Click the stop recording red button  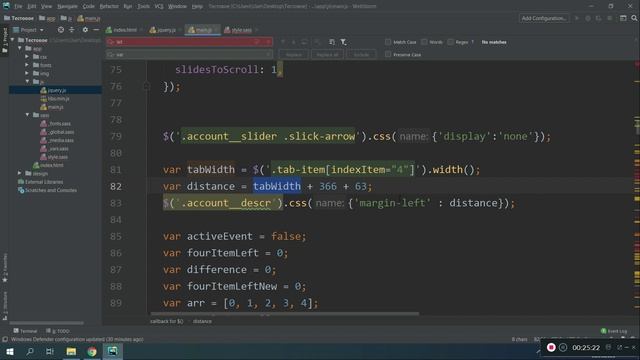pos(551,347)
